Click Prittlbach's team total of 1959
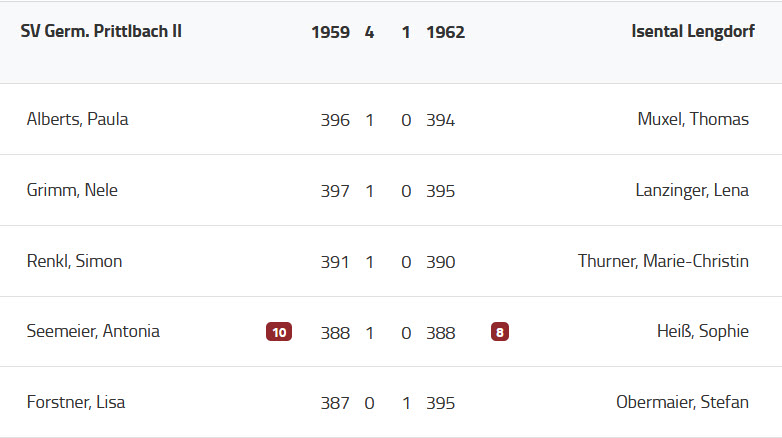 (x=330, y=32)
